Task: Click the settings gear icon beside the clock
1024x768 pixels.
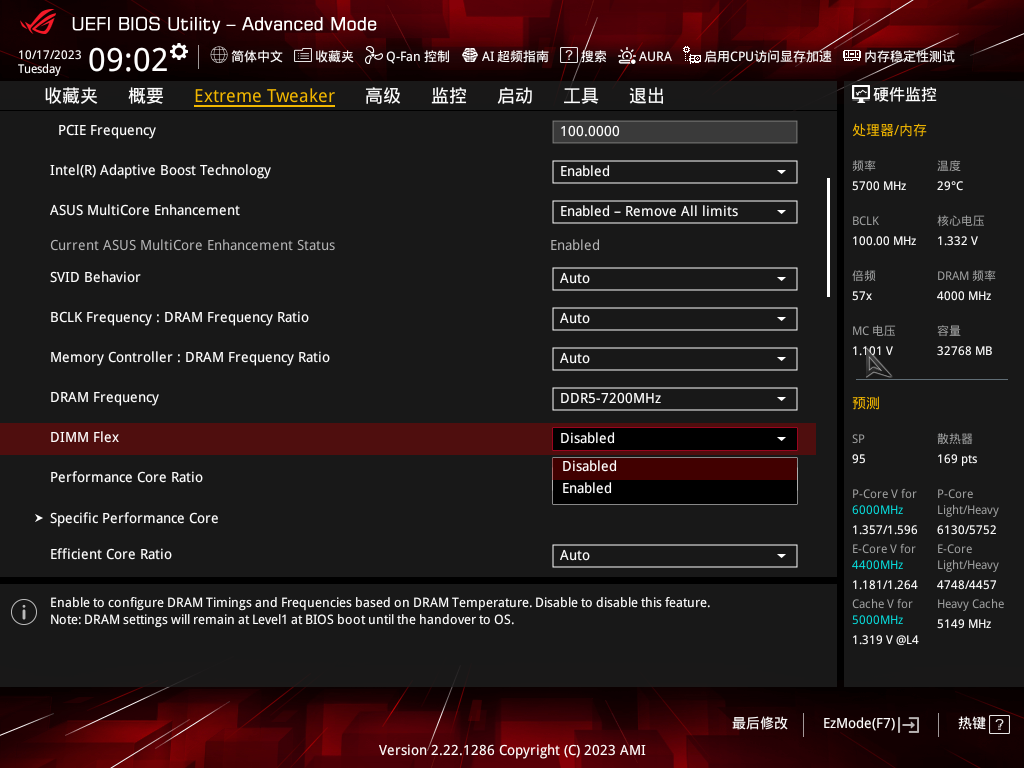Action: pyautogui.click(x=179, y=51)
